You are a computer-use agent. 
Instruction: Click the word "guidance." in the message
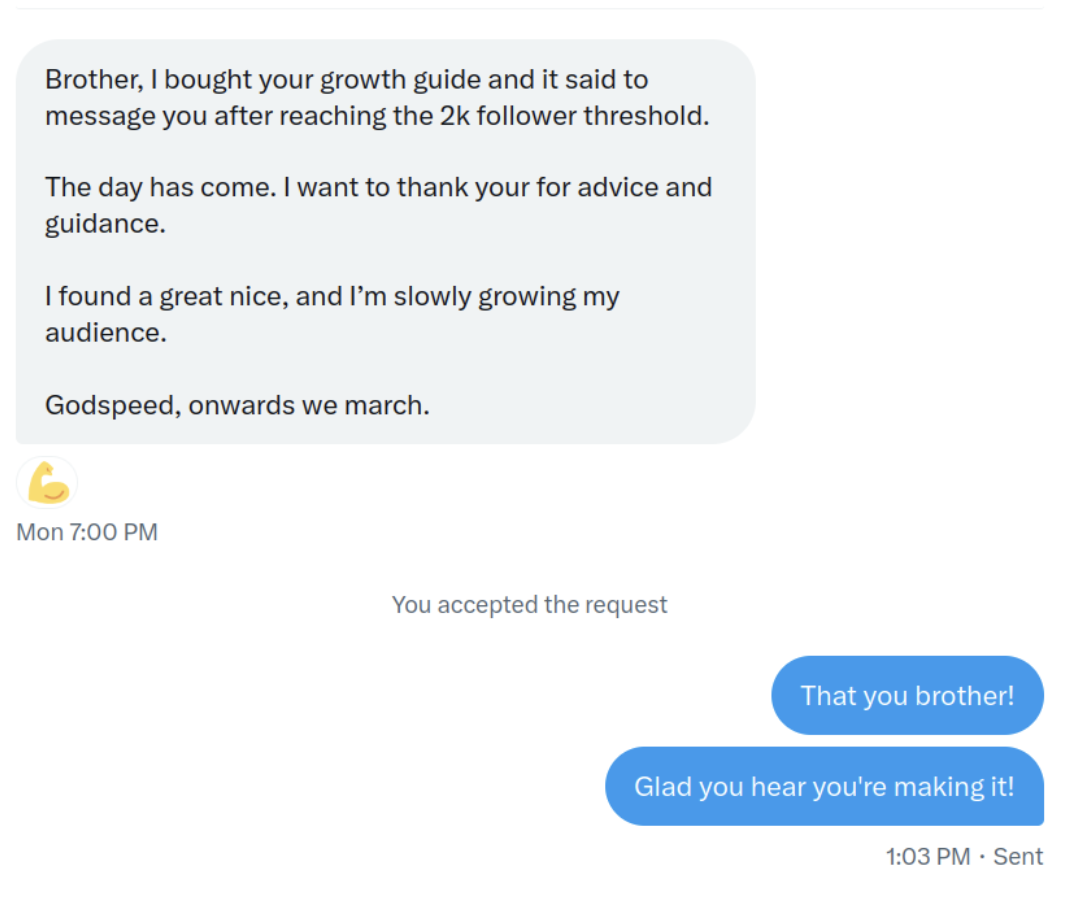click(104, 224)
